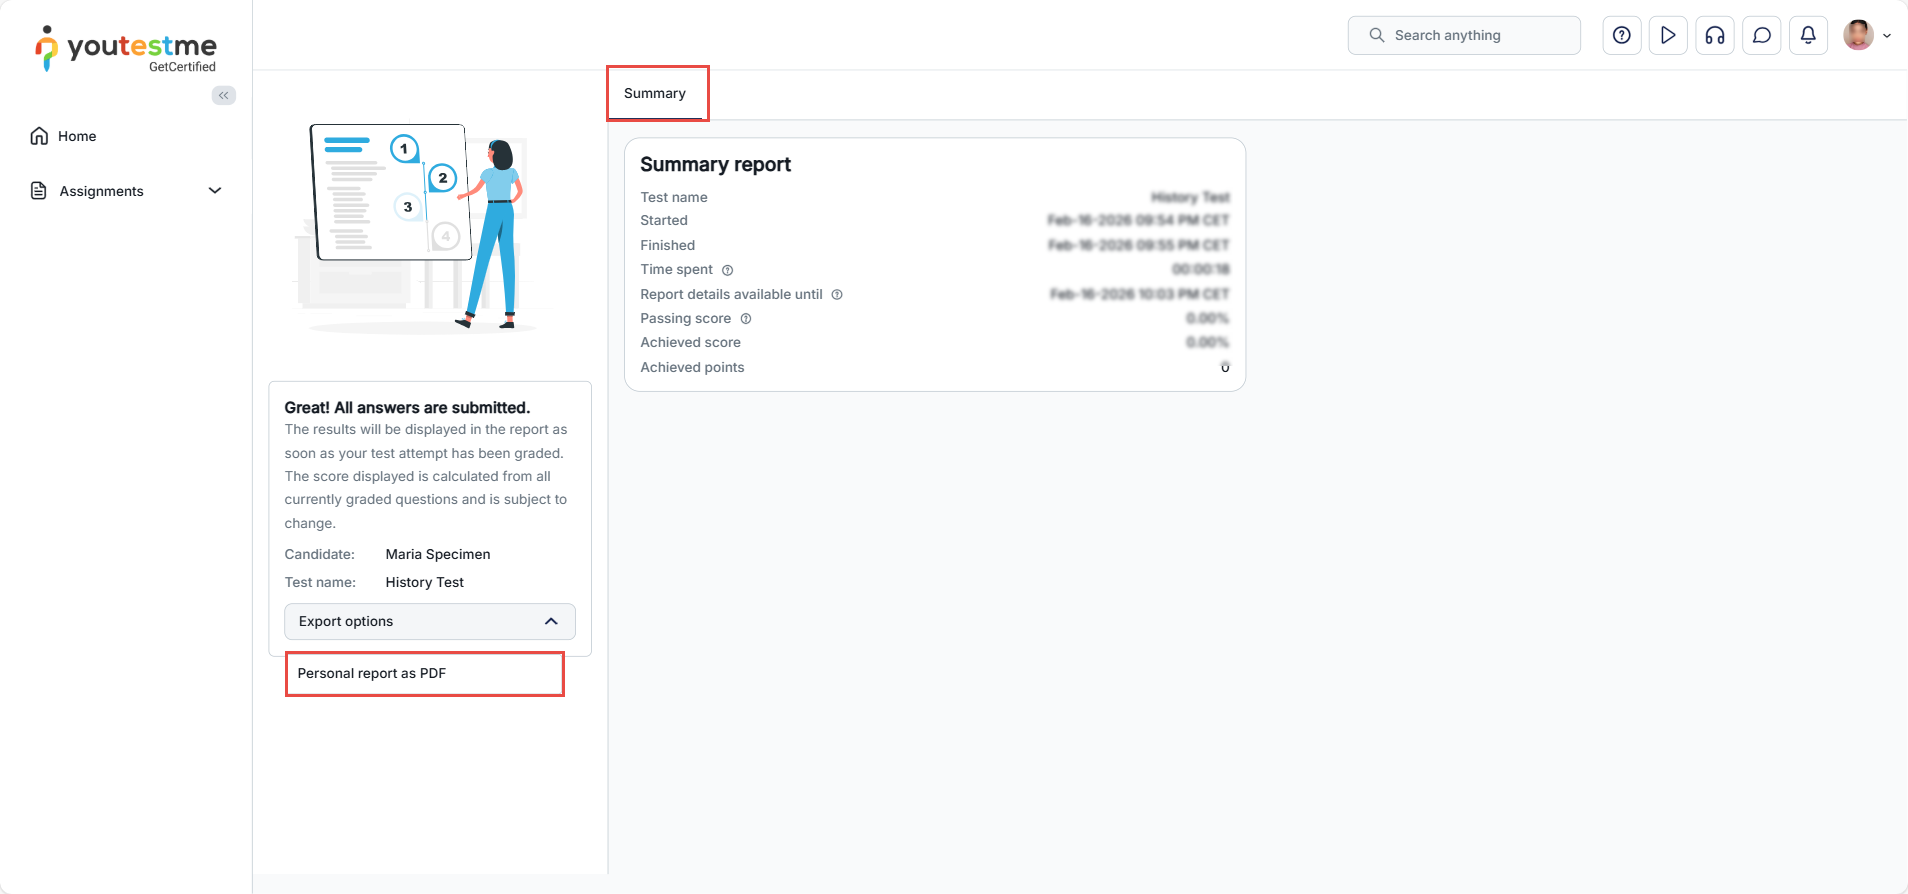Open the user profile dropdown arrow
This screenshot has width=1908, height=894.
[1887, 36]
